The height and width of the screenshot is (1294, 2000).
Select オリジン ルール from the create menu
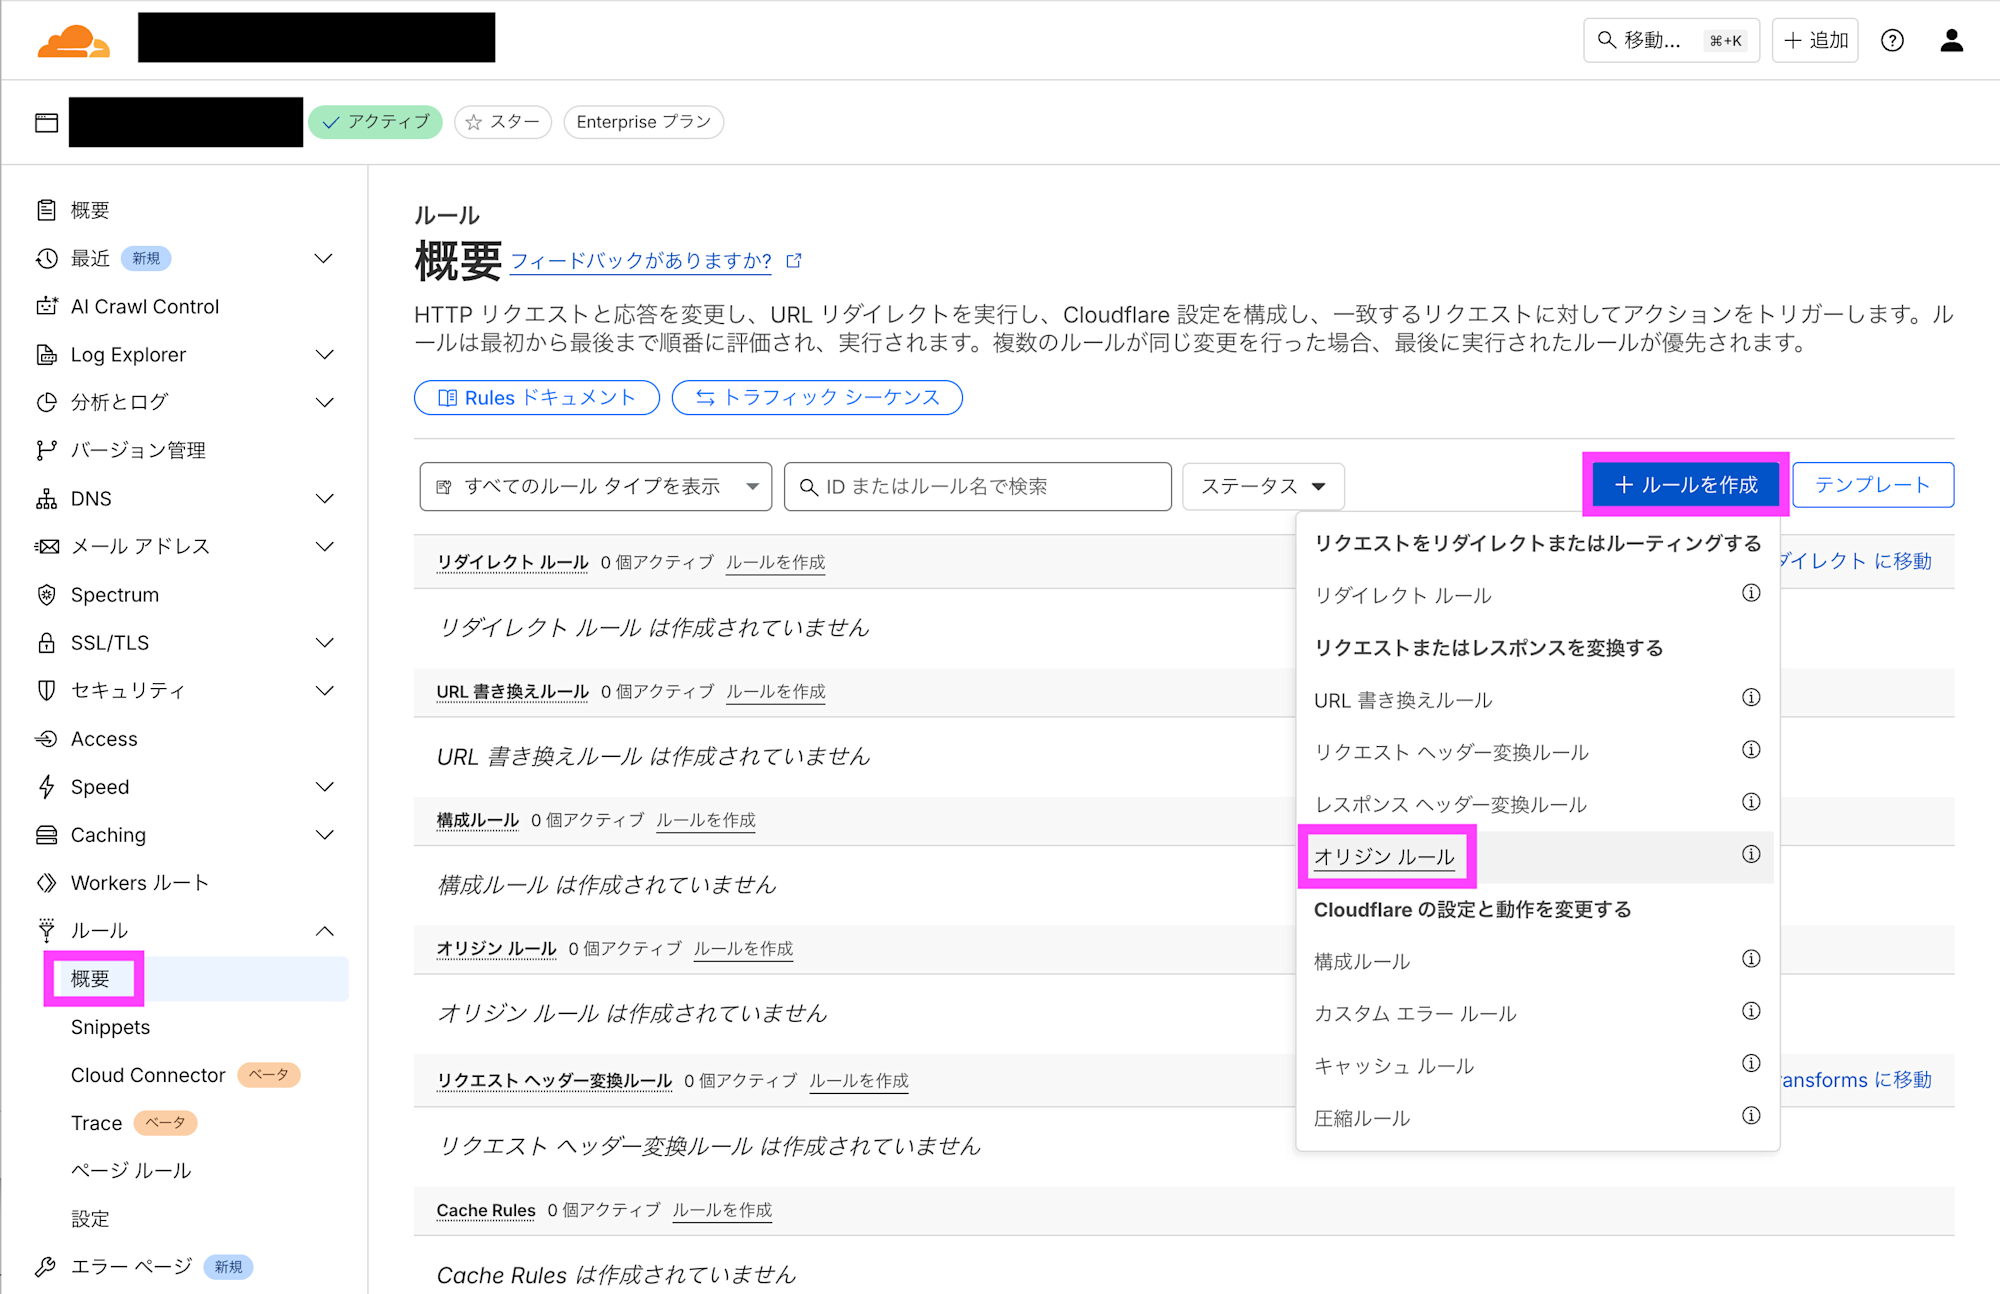(x=1386, y=857)
